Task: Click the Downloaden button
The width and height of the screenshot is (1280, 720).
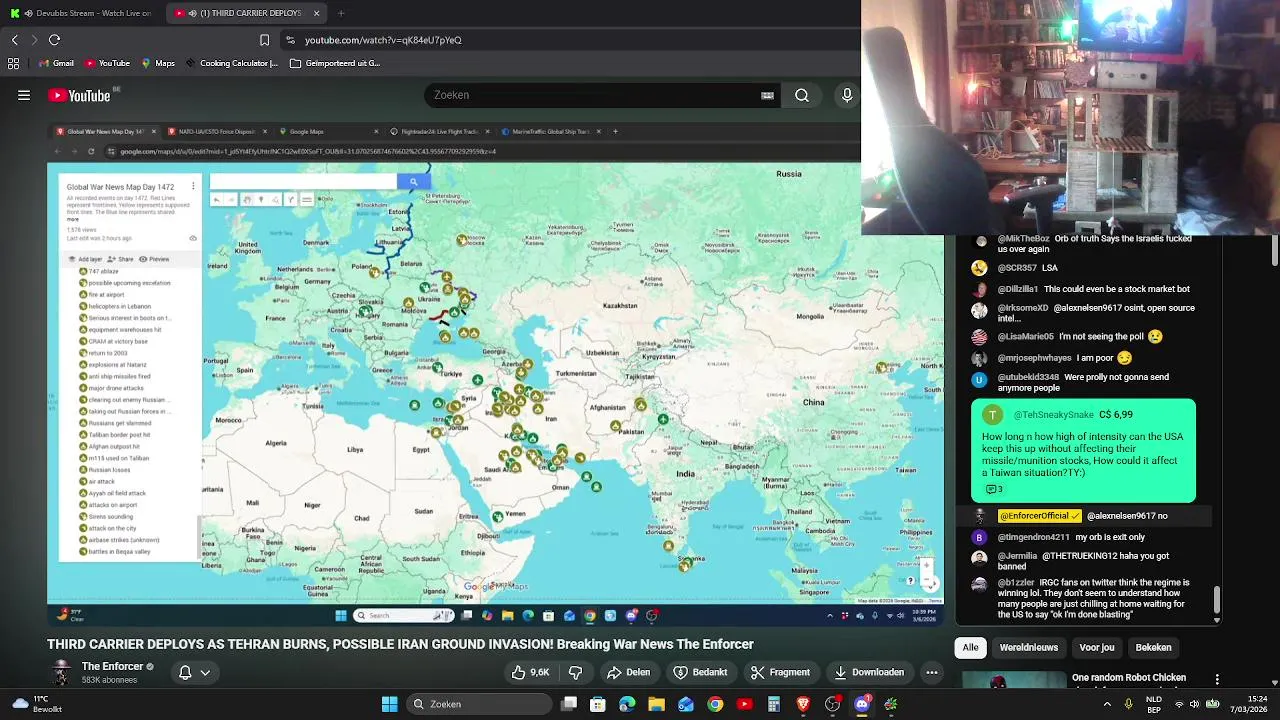Action: (869, 672)
